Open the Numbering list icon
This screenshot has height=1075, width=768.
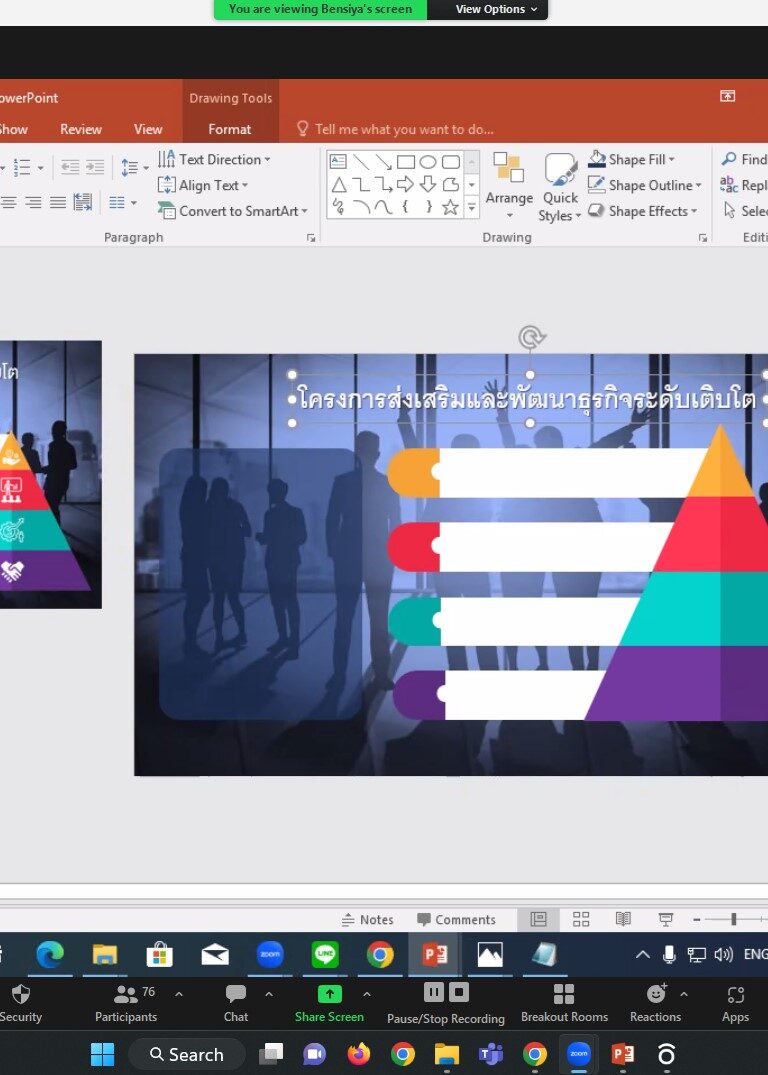click(x=28, y=167)
